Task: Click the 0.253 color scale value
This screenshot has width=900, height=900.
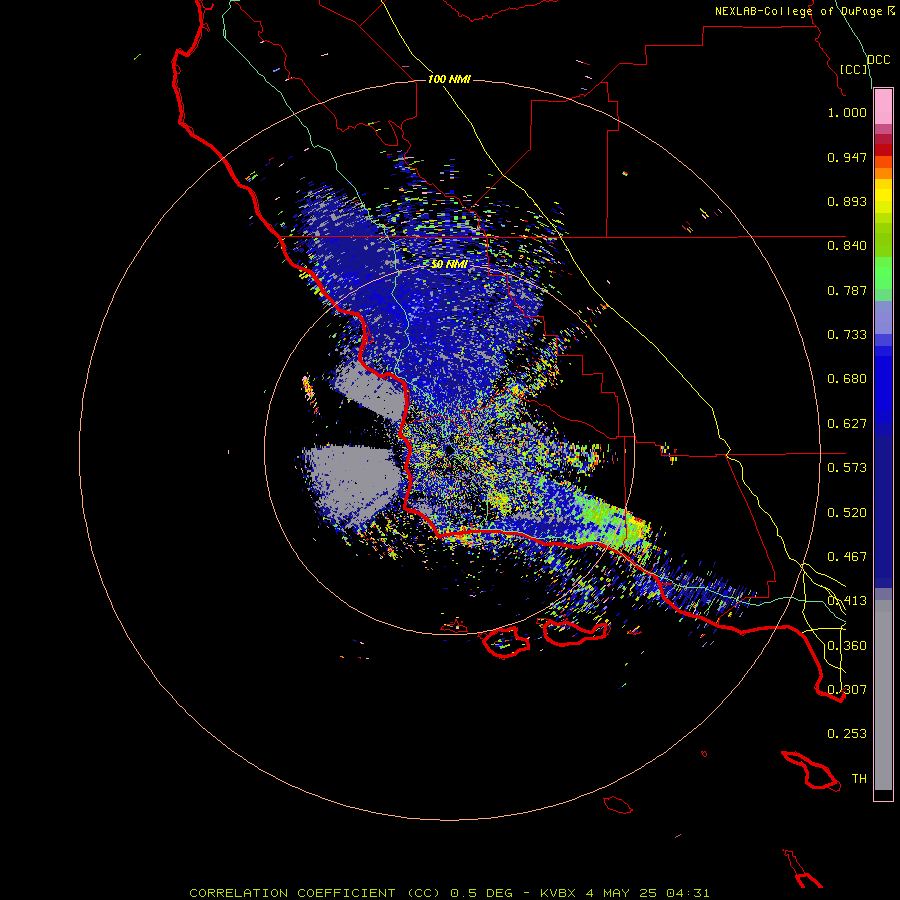Action: (x=847, y=734)
